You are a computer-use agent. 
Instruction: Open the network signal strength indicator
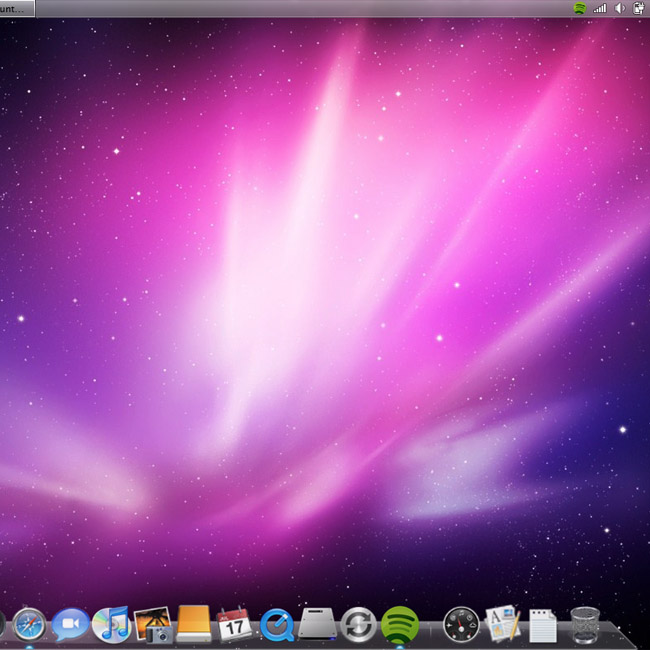pyautogui.click(x=600, y=8)
